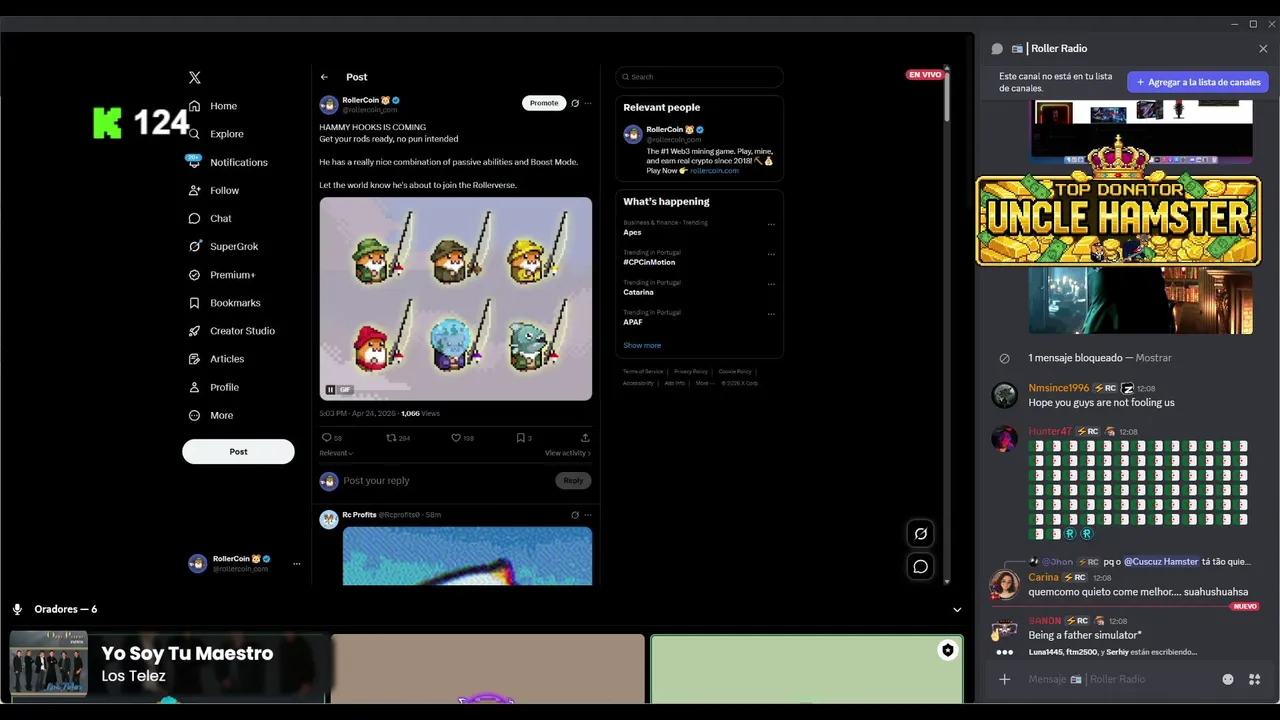1280x720 pixels.
Task: Expand the Relevant replies sort dropdown
Action: (x=336, y=453)
